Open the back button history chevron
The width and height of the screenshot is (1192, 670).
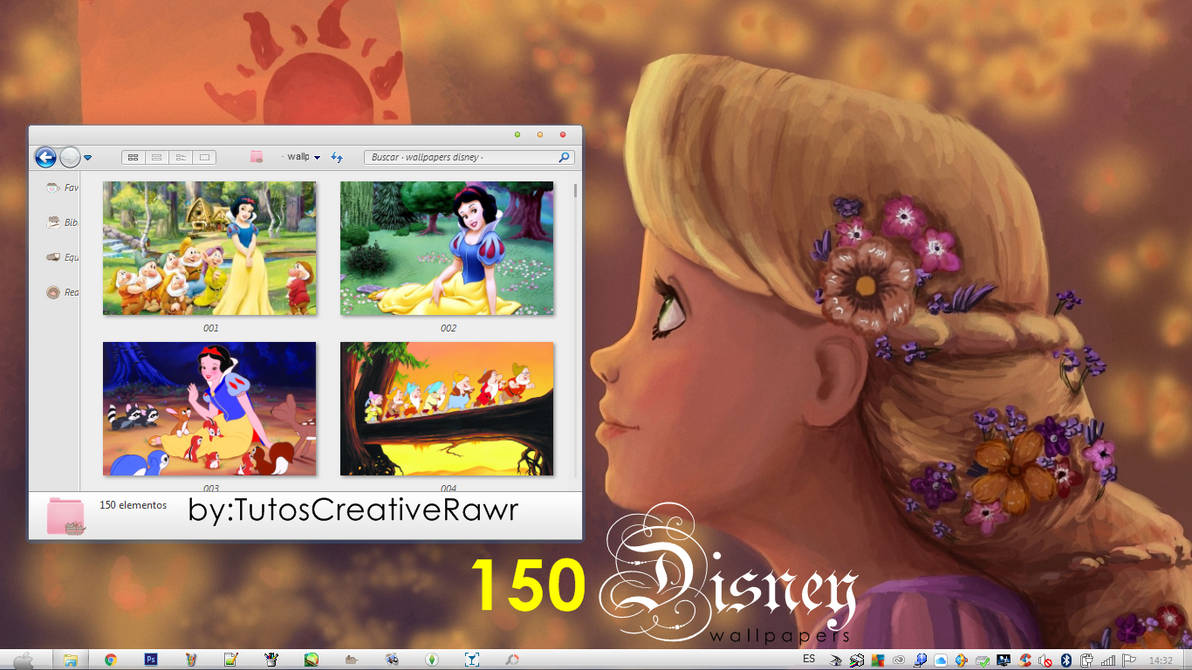[87, 157]
